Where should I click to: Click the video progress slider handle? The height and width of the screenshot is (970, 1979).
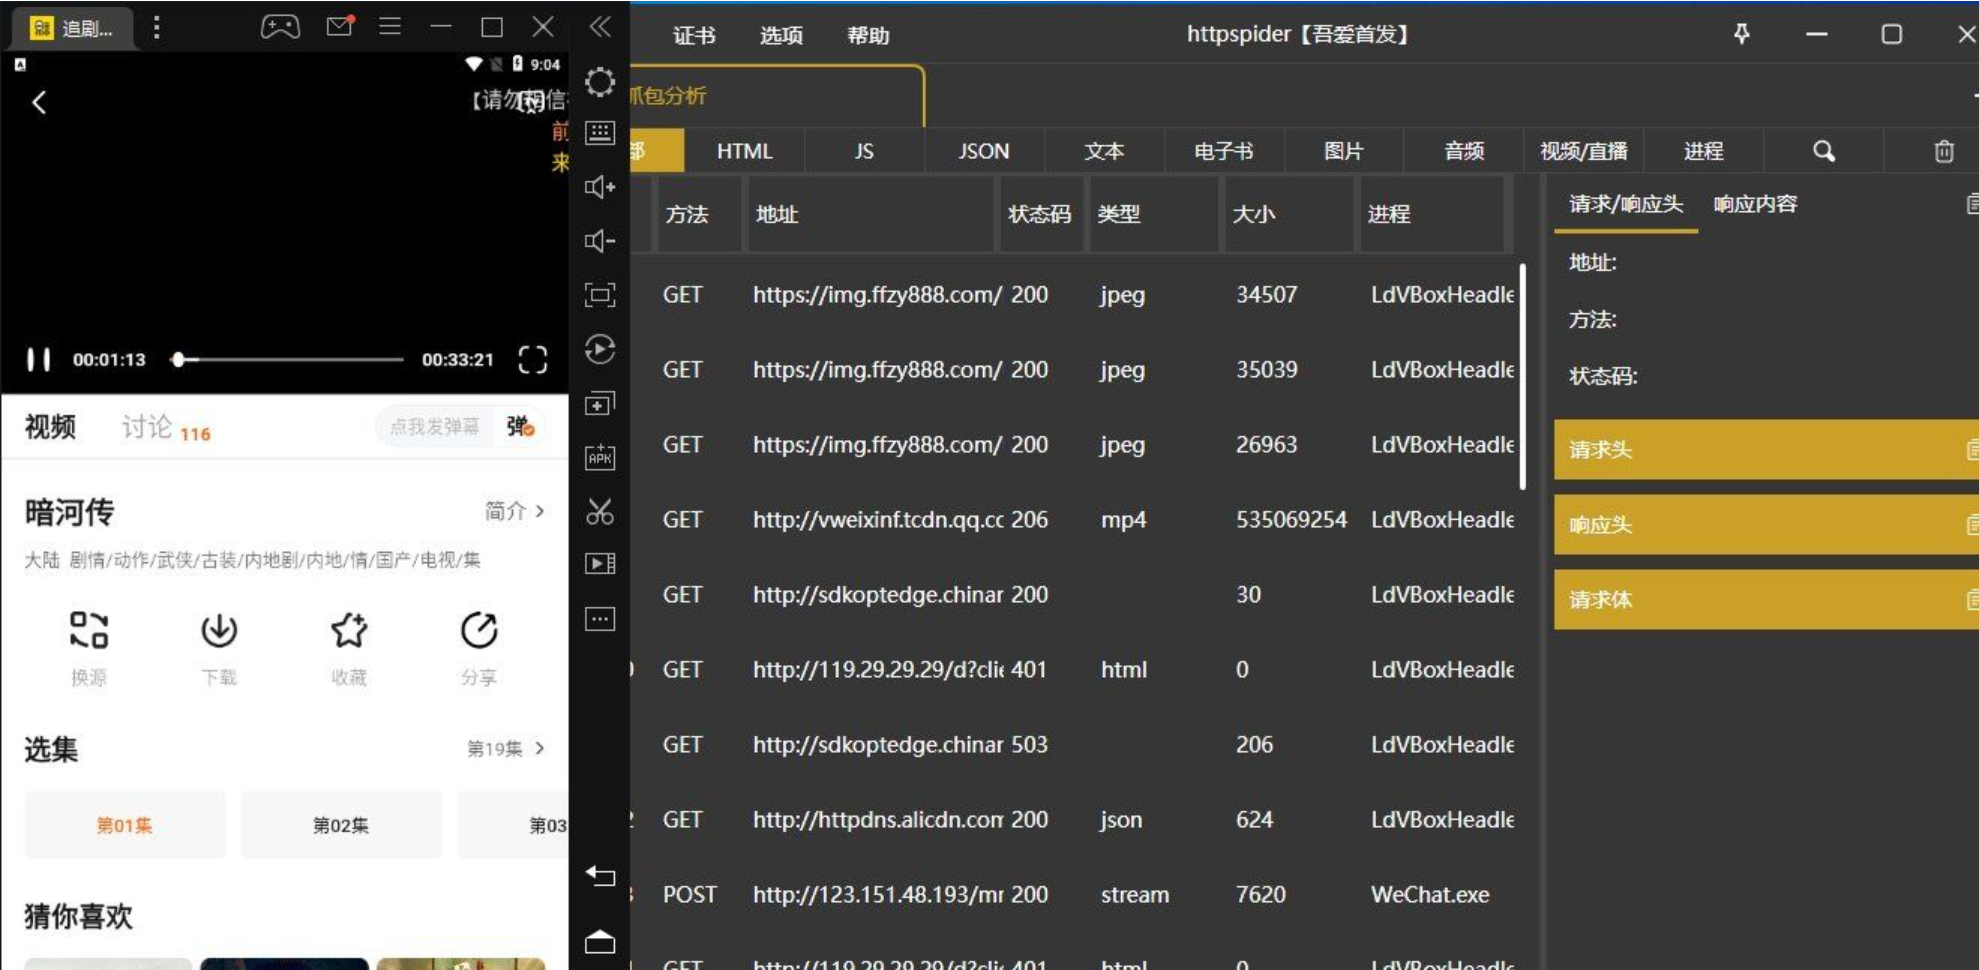click(x=178, y=359)
